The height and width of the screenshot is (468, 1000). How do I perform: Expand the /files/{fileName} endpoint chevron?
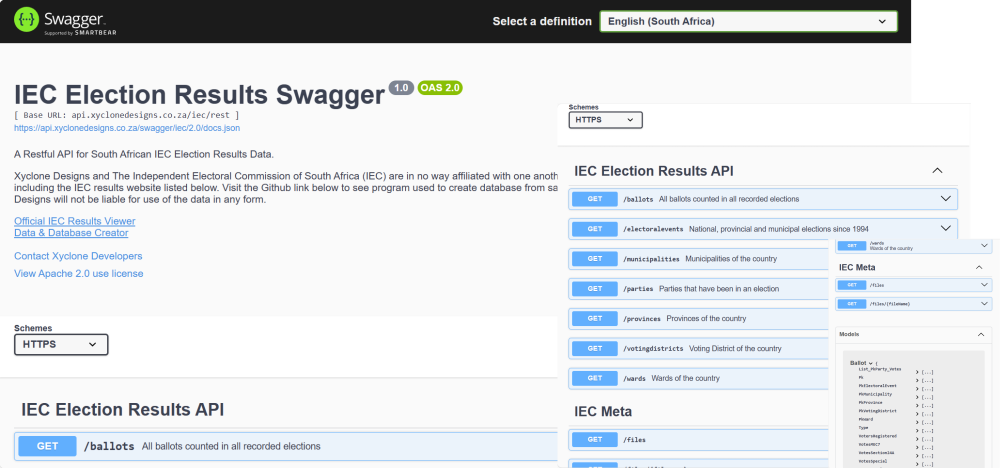(983, 303)
